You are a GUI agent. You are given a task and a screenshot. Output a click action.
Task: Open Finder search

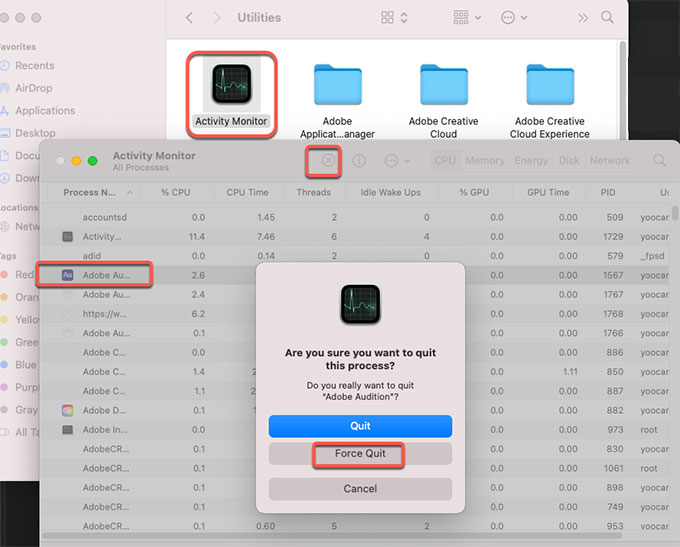pos(607,17)
